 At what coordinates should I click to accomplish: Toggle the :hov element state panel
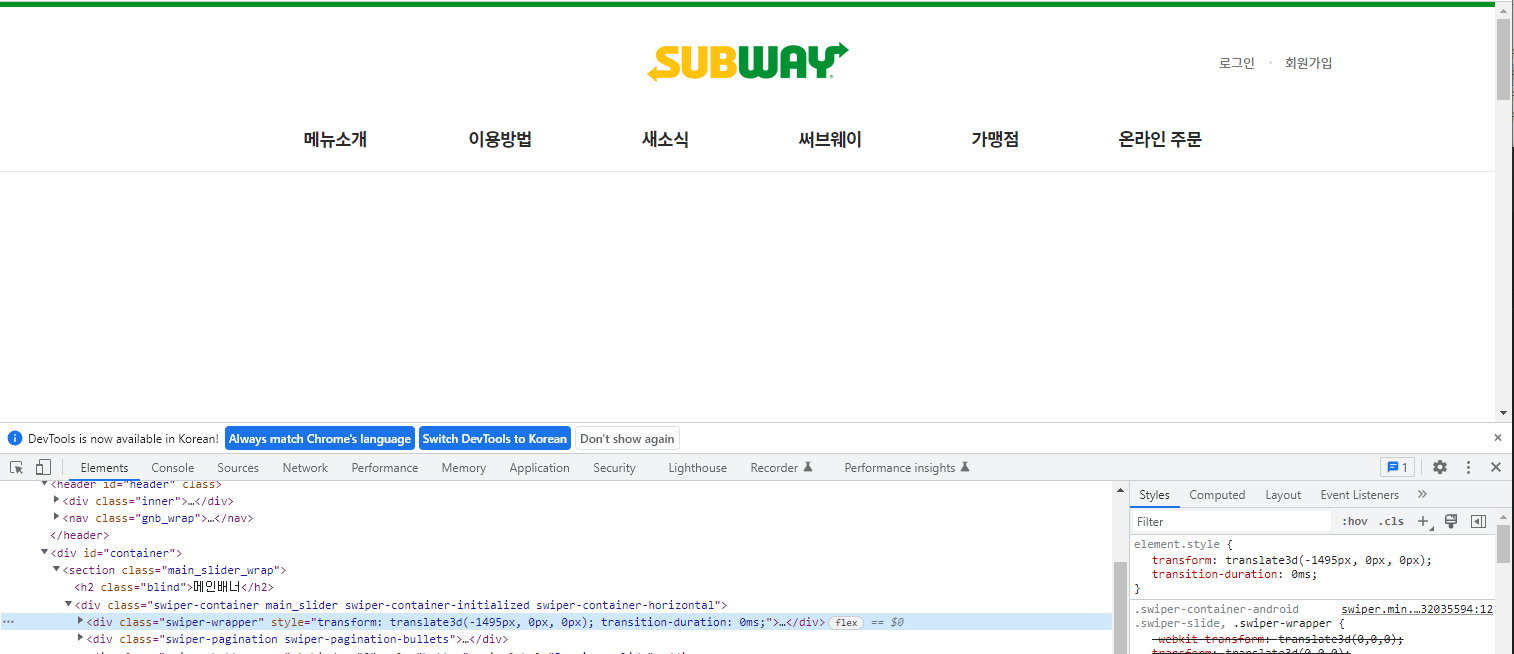click(x=1354, y=521)
